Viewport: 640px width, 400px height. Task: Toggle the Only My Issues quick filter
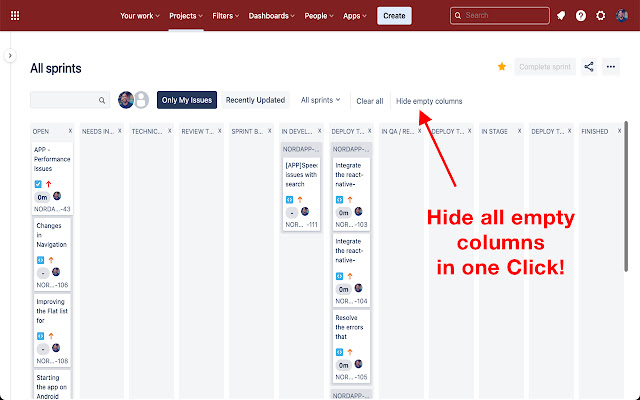(187, 100)
